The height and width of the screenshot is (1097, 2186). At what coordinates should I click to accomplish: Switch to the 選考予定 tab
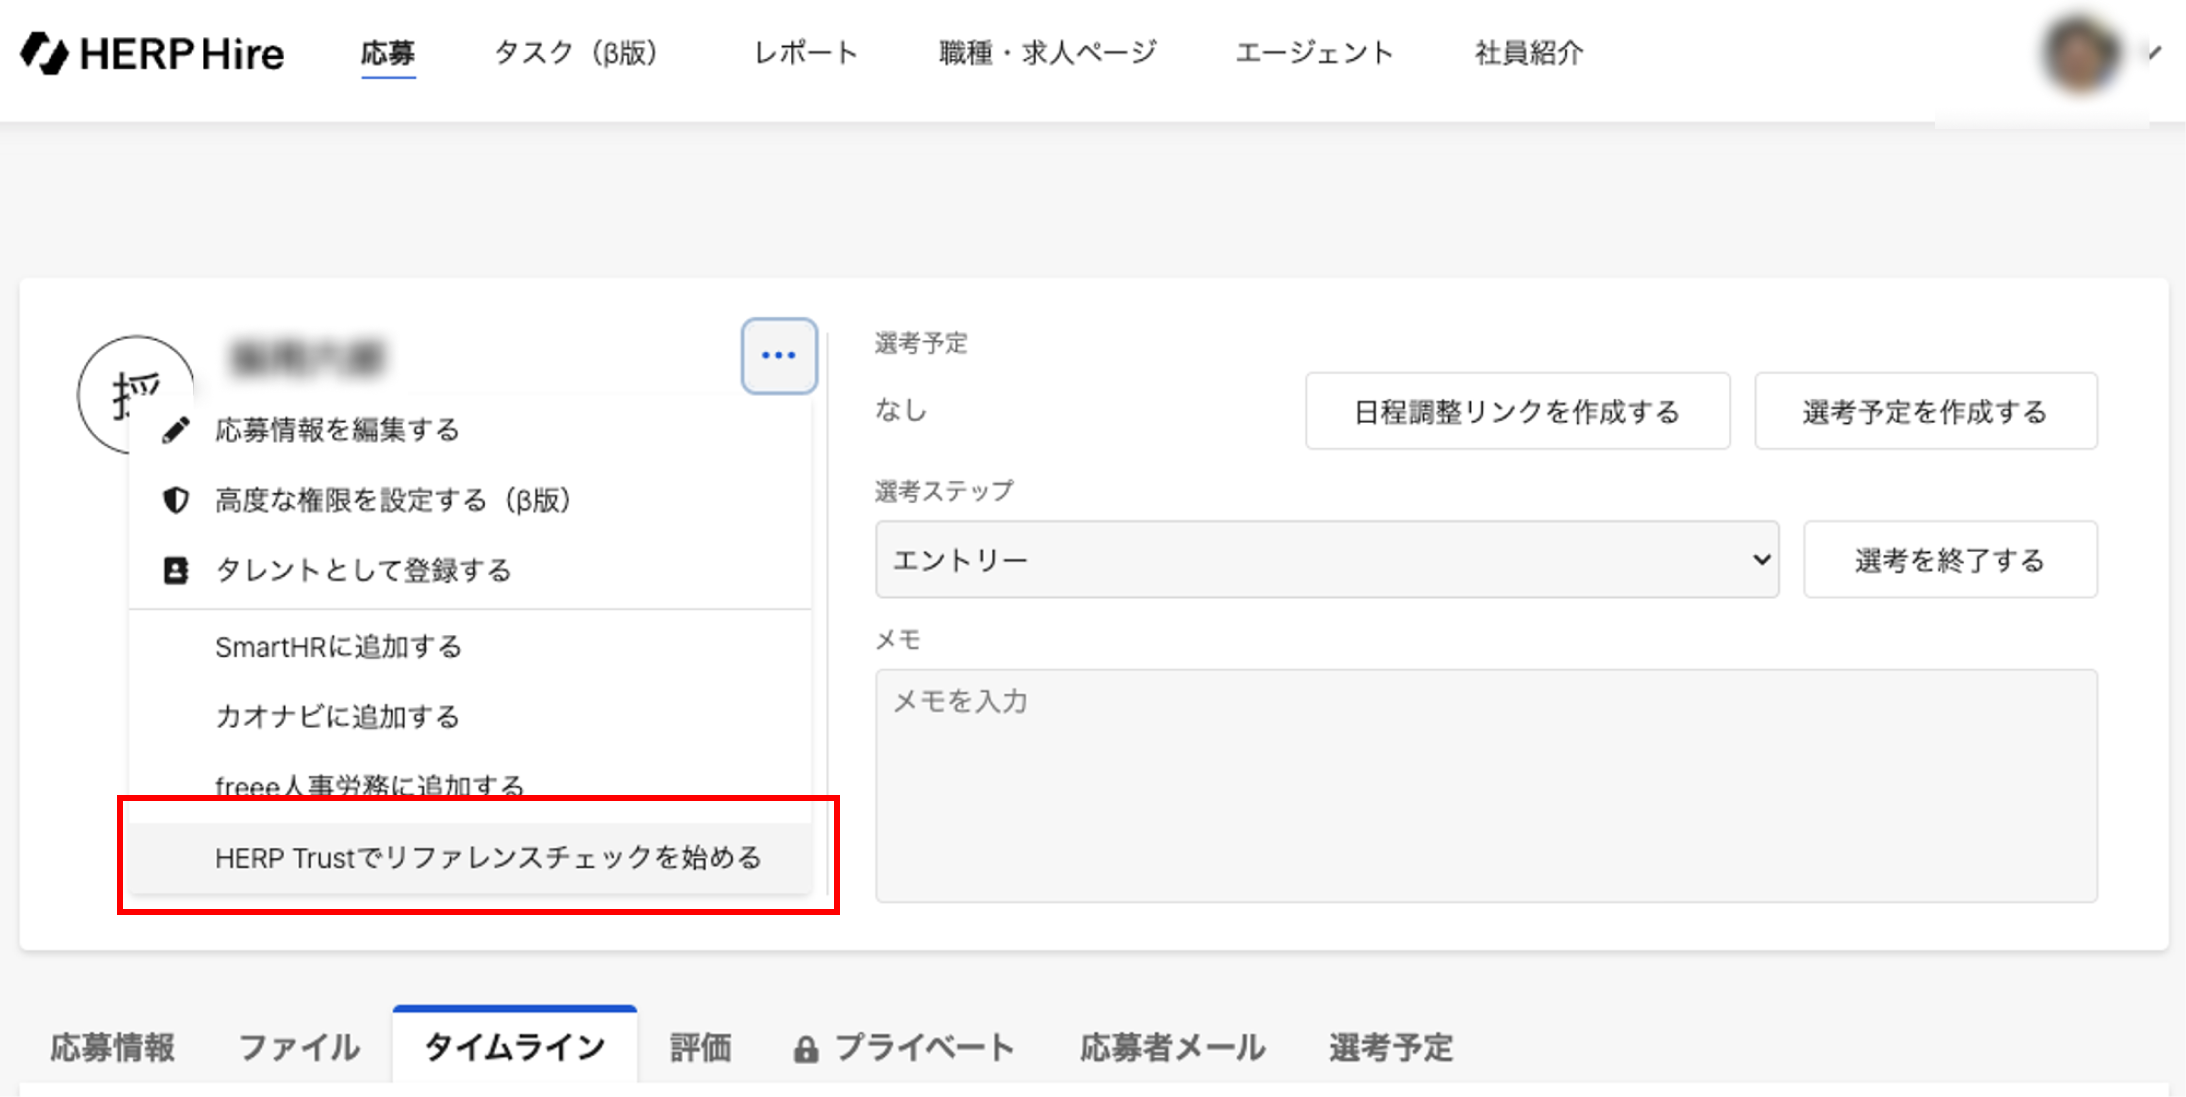coord(1391,1048)
